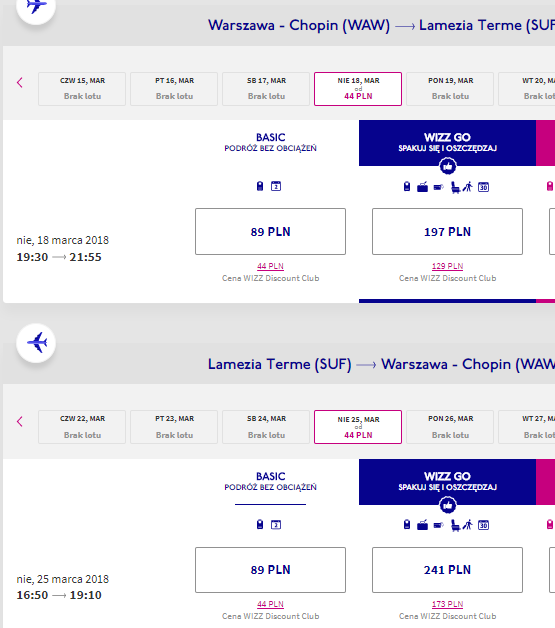Screen dimensions: 555x628
Task: Click the return WIZZ GO 30-day calendar icon
Action: click(483, 525)
